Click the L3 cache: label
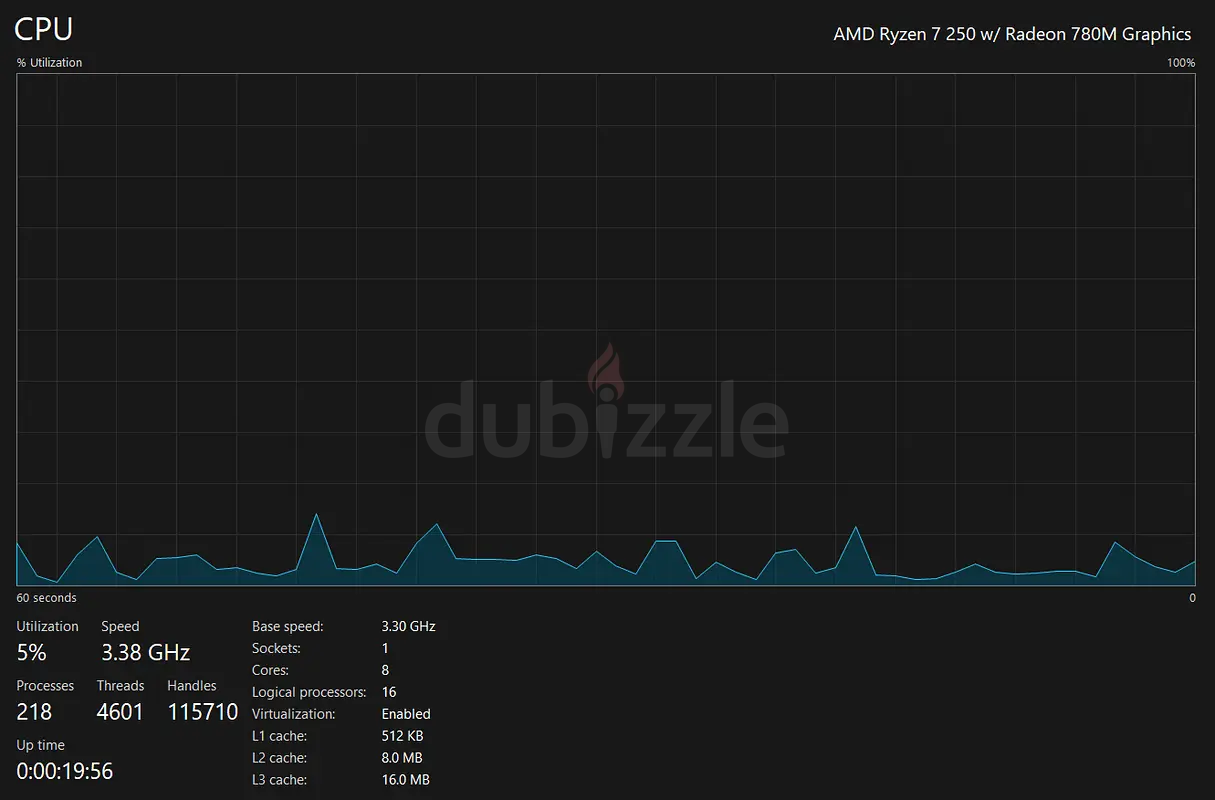 pos(280,780)
